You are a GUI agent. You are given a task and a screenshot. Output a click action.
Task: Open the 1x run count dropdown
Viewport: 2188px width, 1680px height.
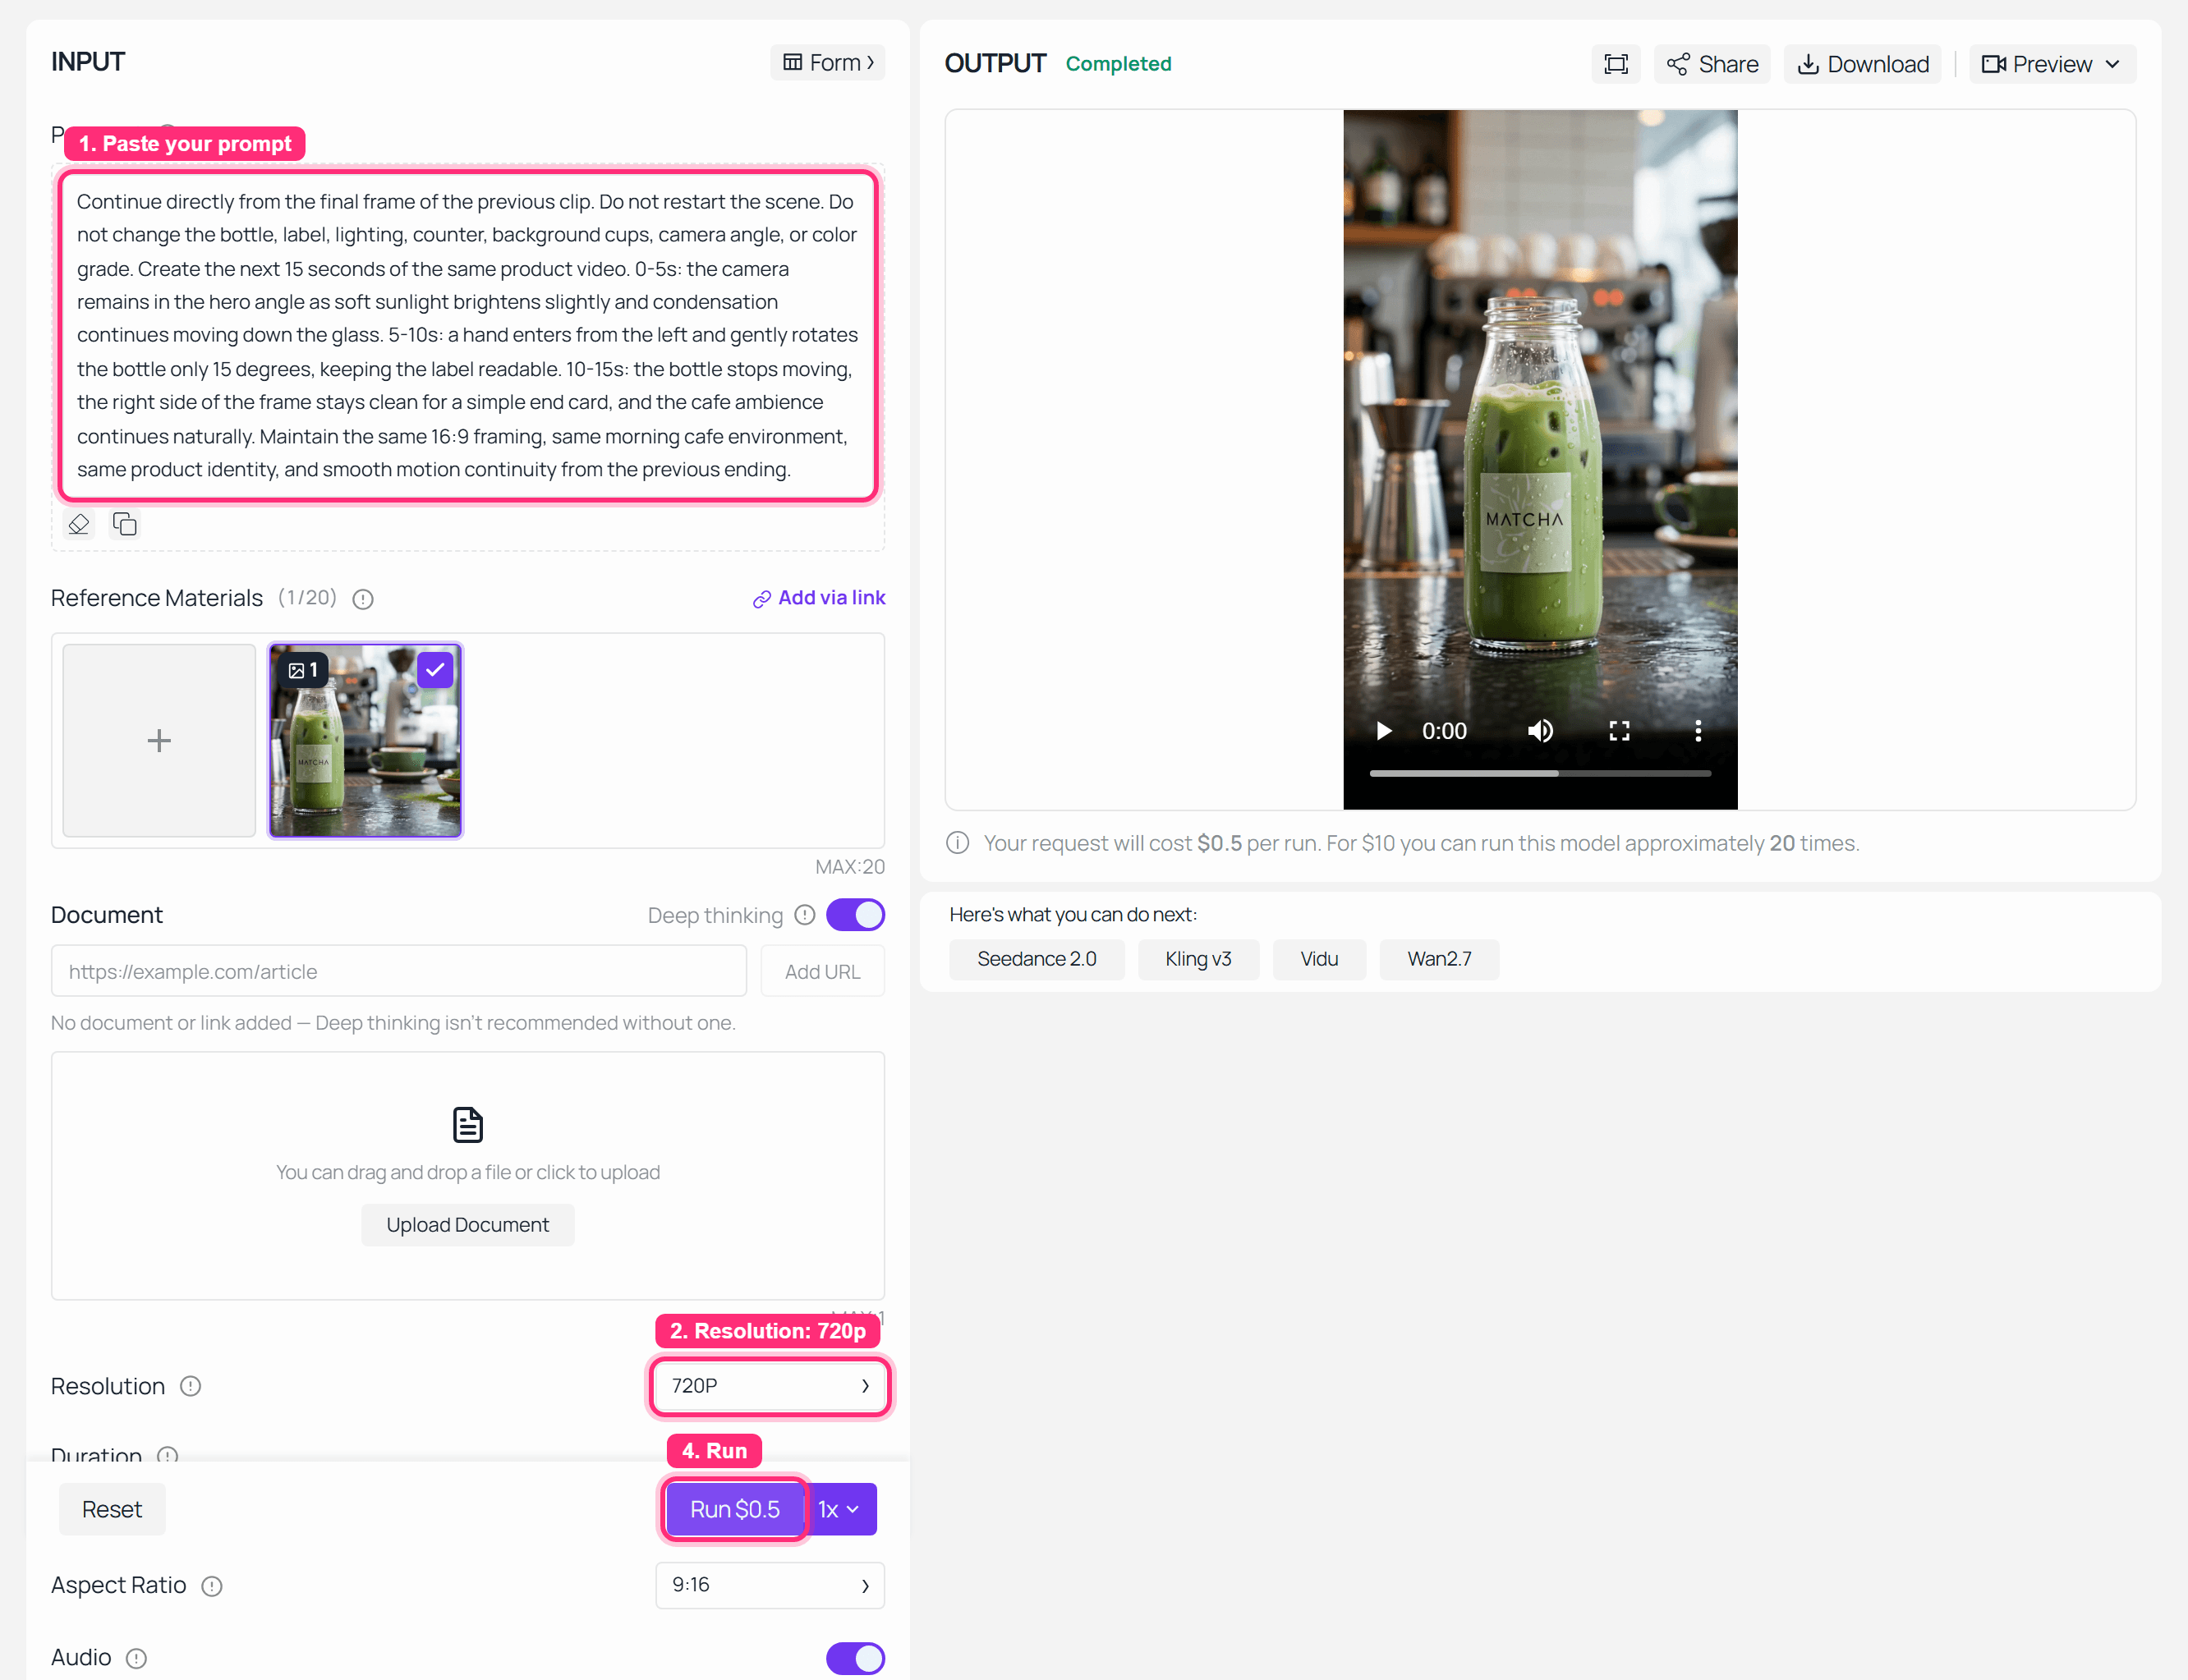coord(840,1509)
